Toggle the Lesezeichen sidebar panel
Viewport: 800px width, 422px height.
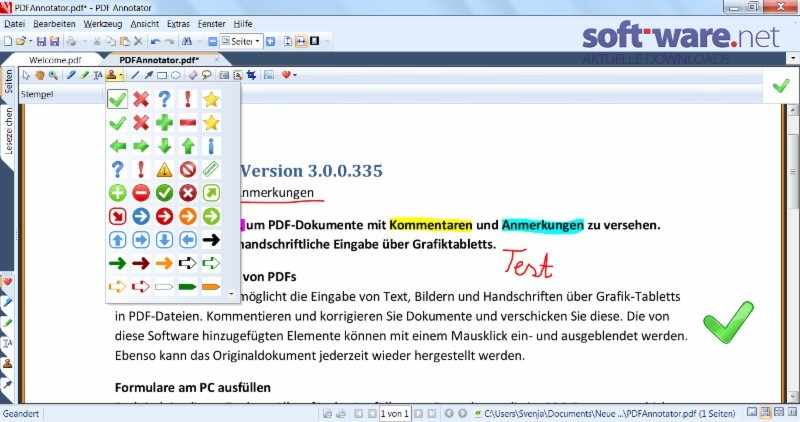pyautogui.click(x=8, y=131)
